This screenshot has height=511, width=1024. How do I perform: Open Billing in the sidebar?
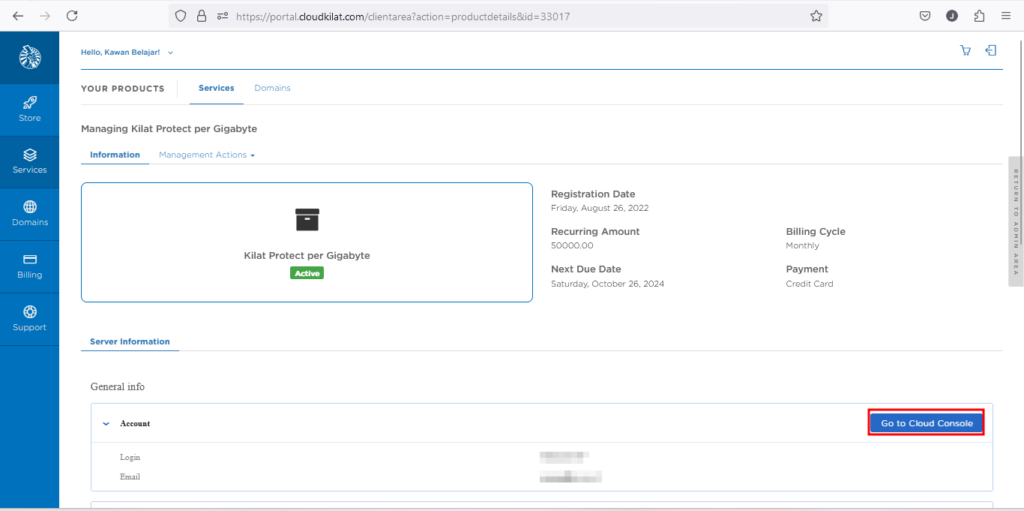(x=29, y=267)
